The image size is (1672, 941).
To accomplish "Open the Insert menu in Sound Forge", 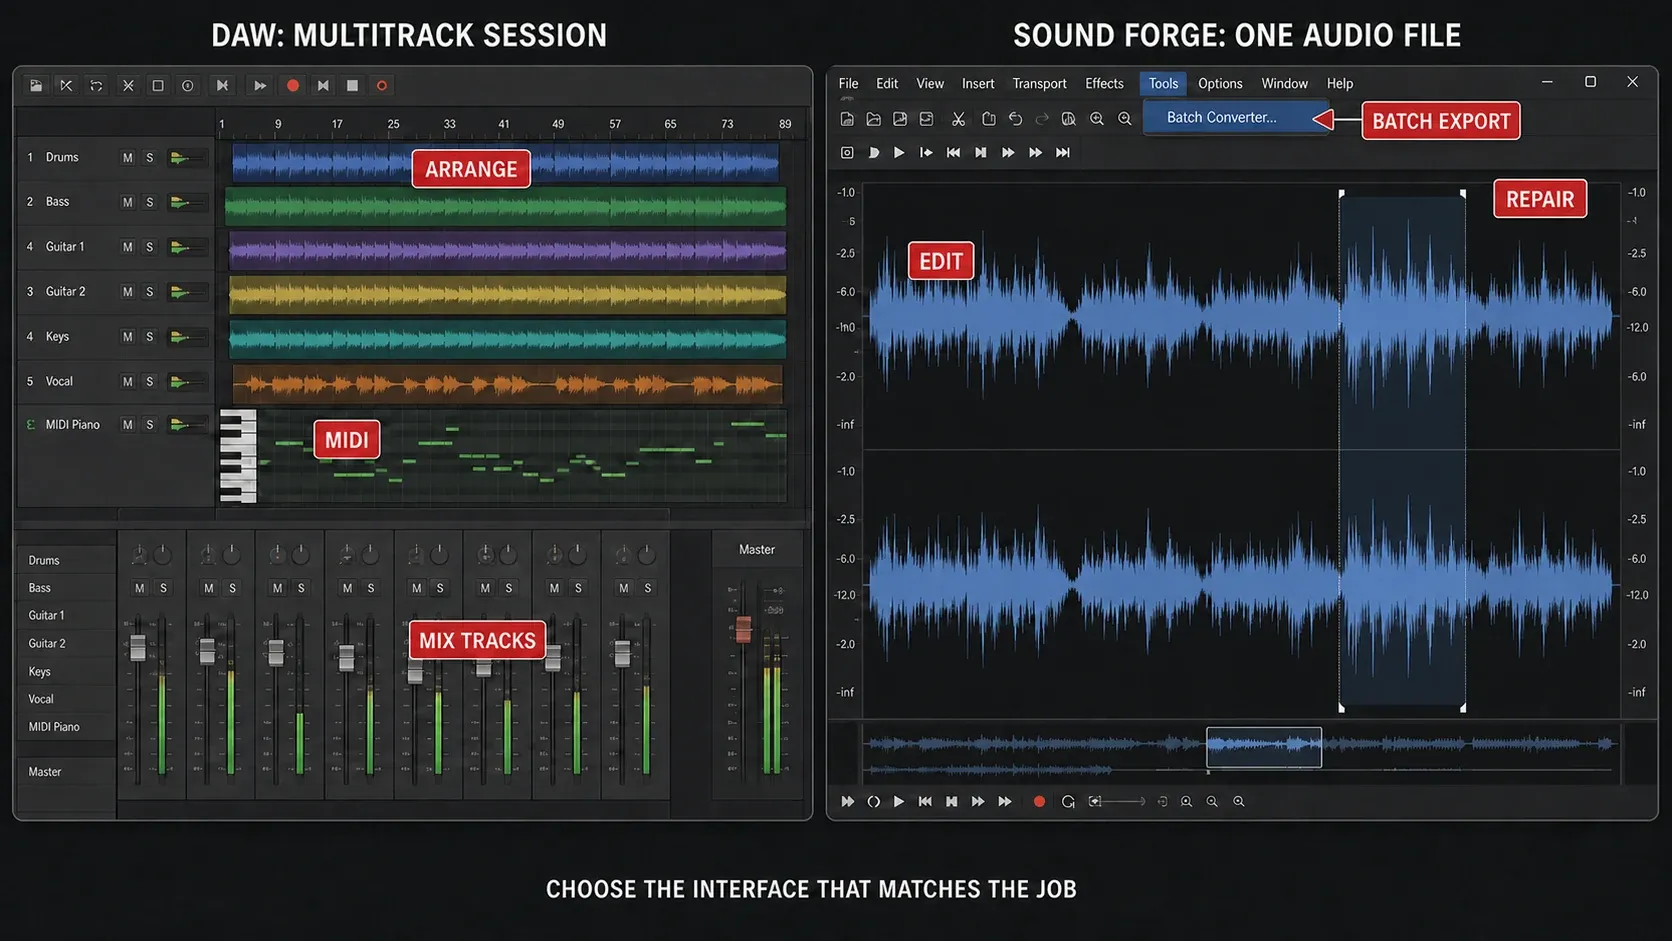I will tap(978, 84).
